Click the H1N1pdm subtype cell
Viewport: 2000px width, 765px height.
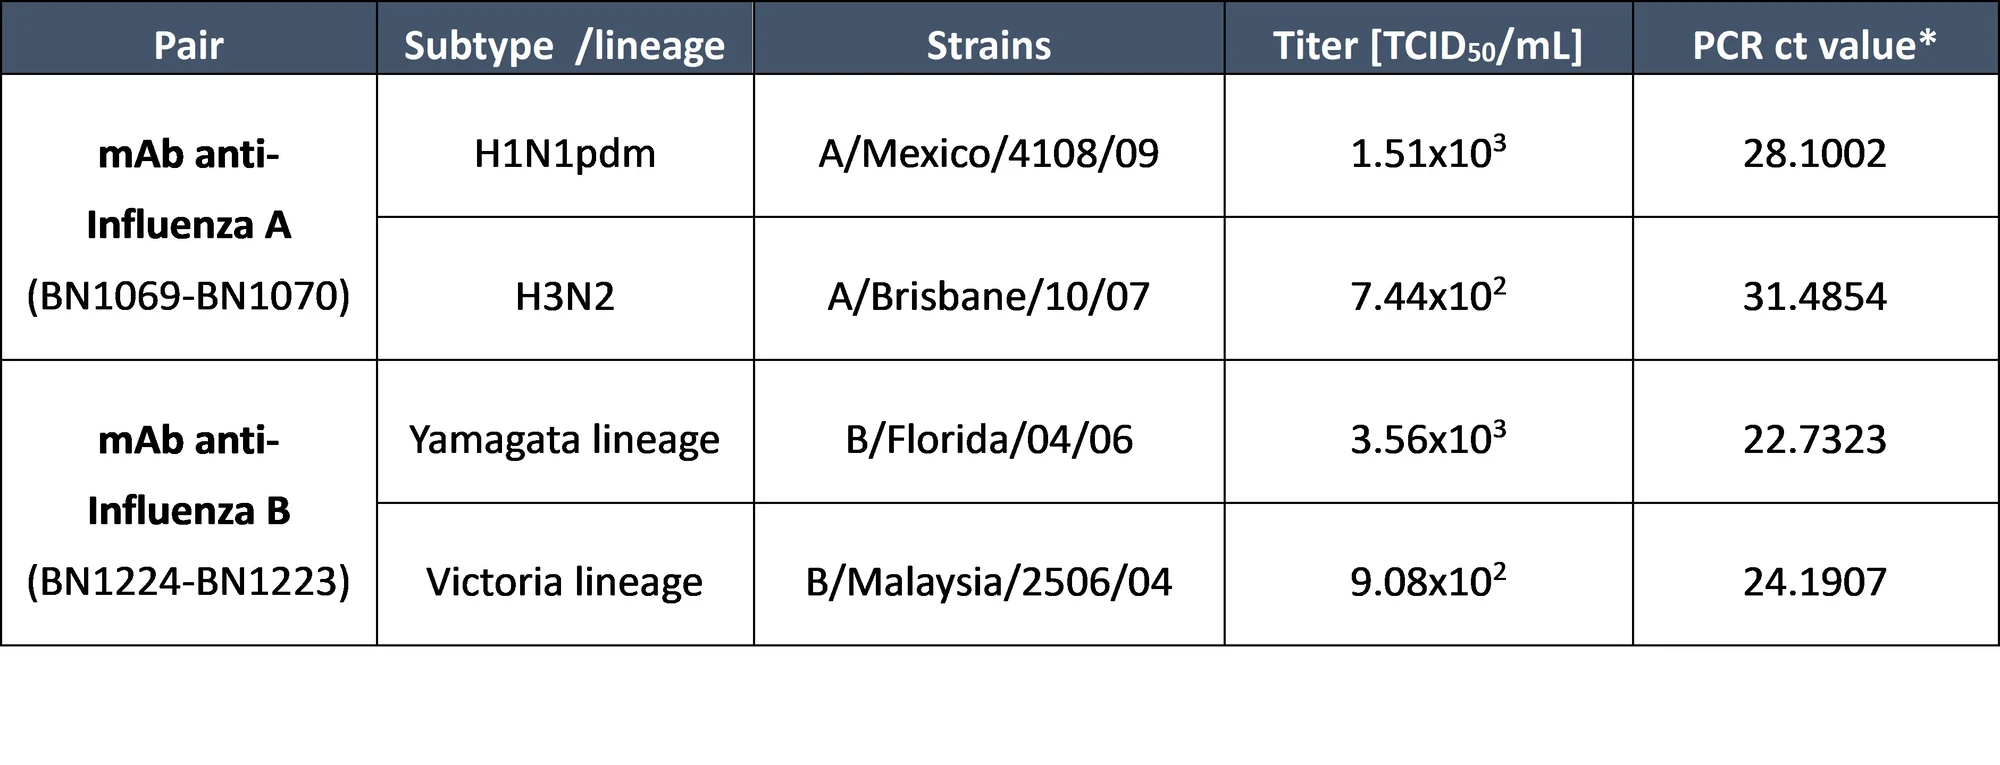pyautogui.click(x=565, y=146)
